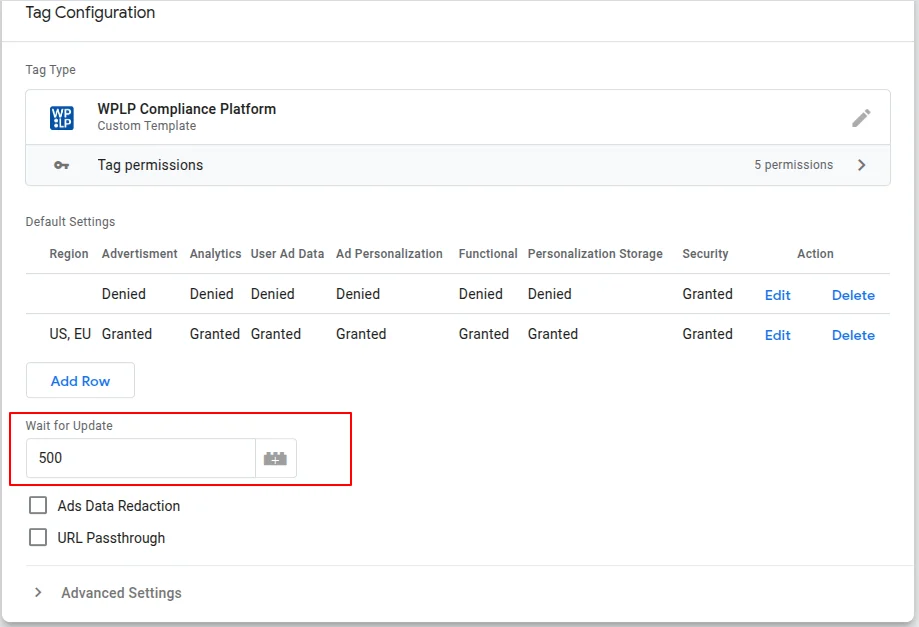Click the Advanced Settings label
919x627 pixels.
point(121,592)
